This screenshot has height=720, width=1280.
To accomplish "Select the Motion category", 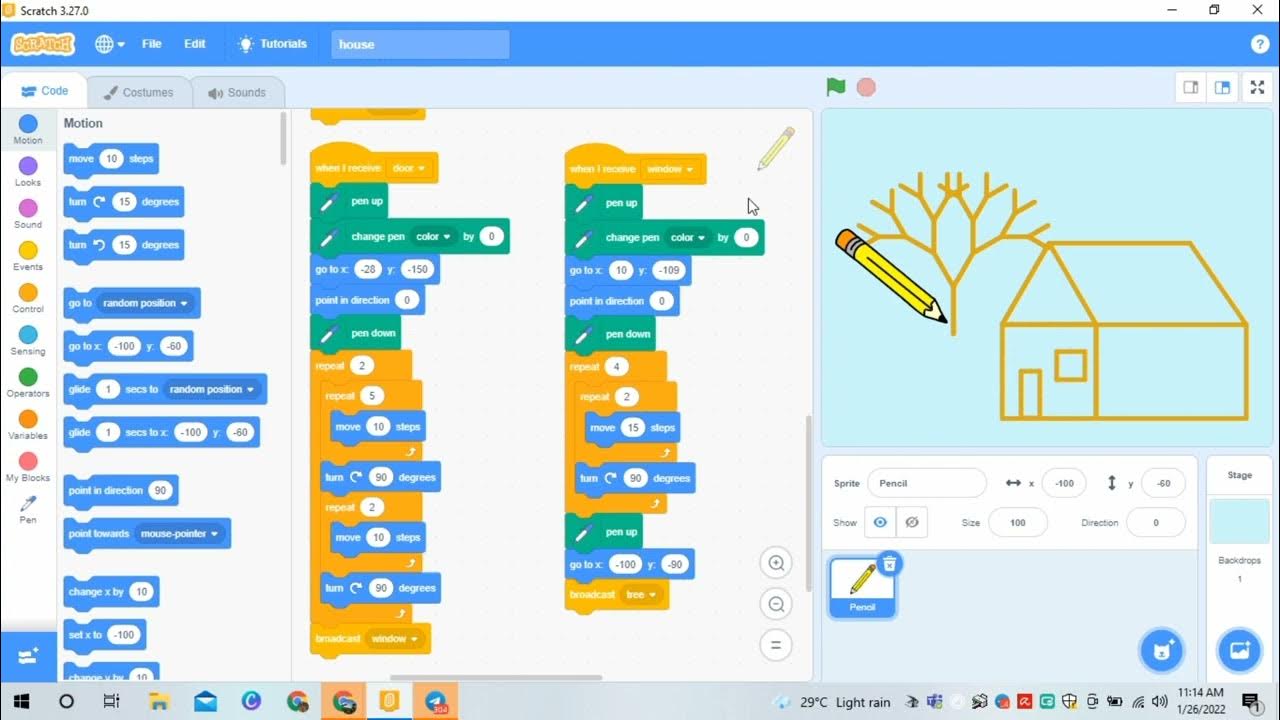I will coord(28,129).
